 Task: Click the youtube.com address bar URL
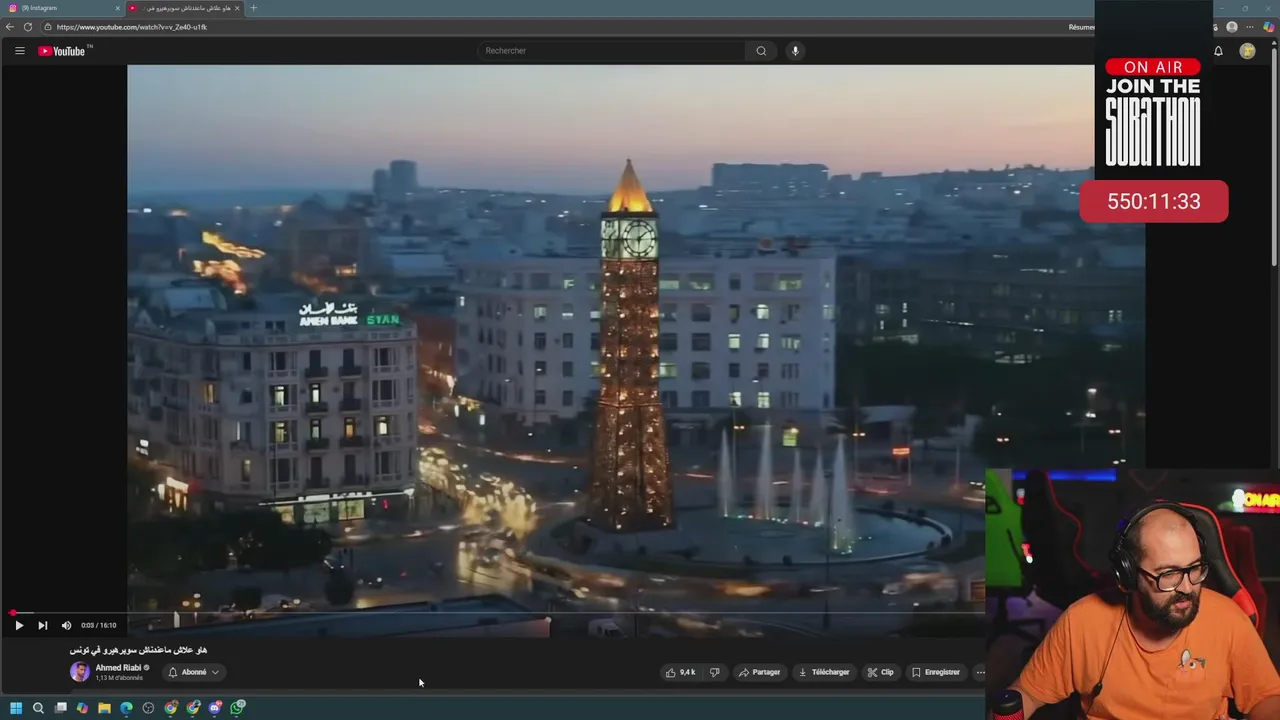point(132,27)
